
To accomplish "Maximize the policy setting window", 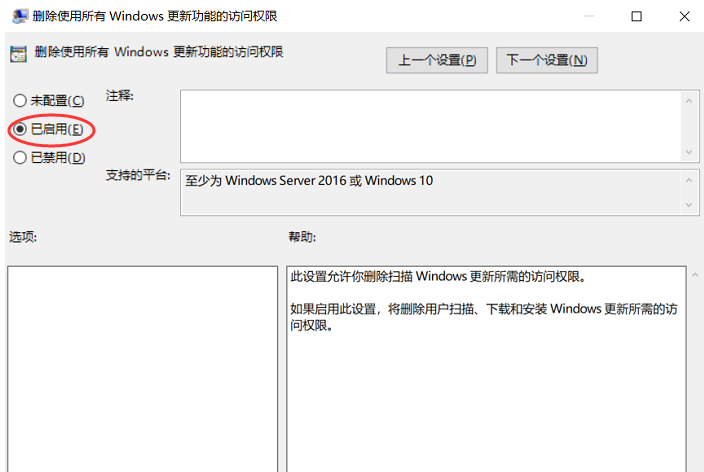I will (x=637, y=16).
